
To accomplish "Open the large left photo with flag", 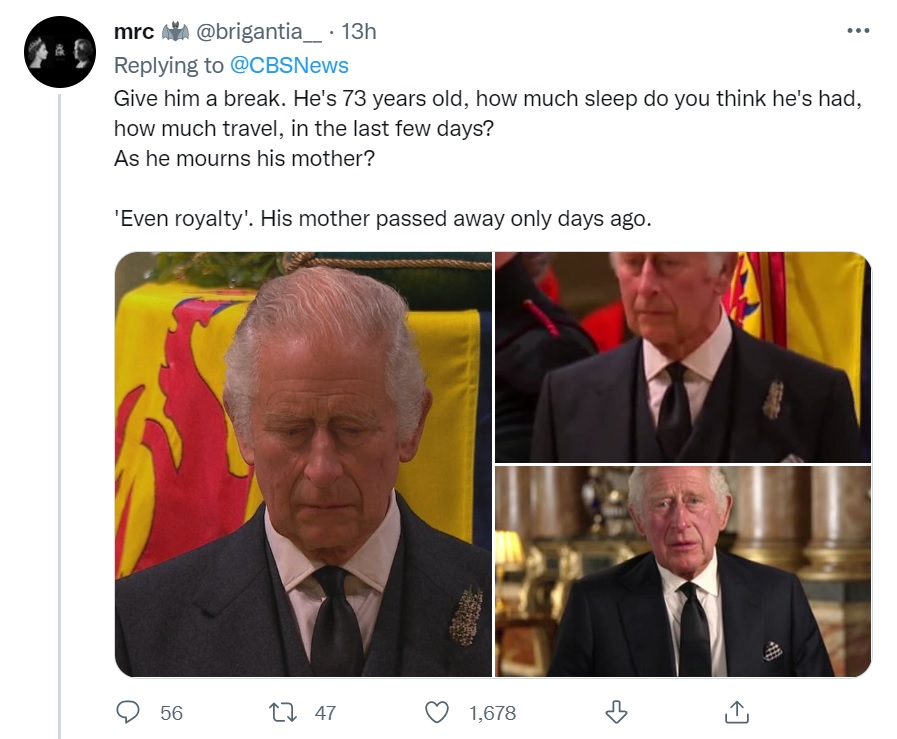I will [x=303, y=464].
